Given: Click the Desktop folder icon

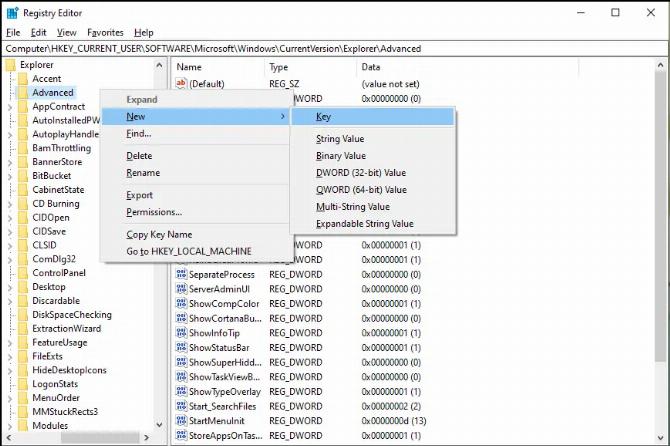Looking at the screenshot, I should 23,287.
